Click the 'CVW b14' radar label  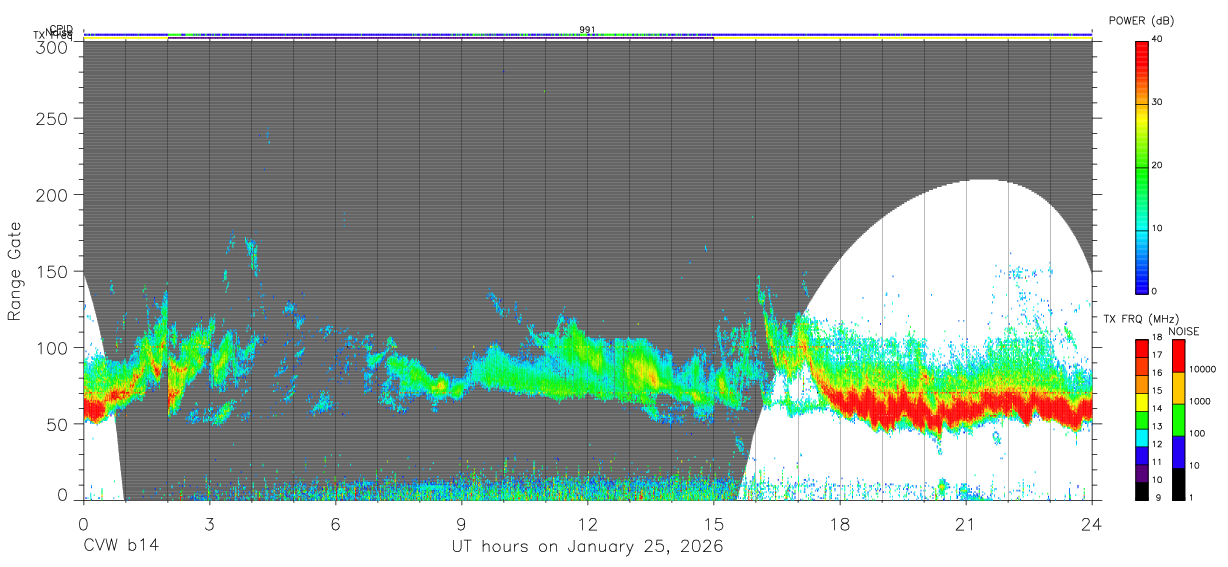120,547
